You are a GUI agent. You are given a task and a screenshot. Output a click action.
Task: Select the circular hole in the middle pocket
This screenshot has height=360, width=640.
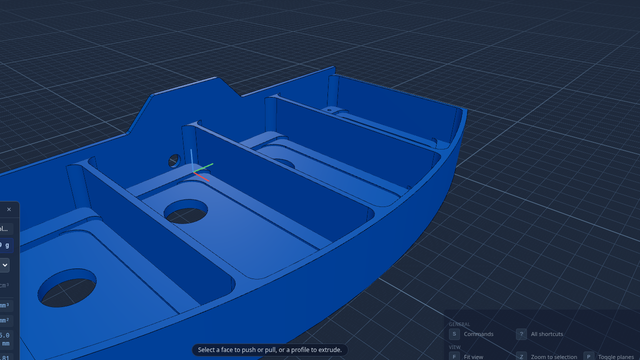pos(186,211)
